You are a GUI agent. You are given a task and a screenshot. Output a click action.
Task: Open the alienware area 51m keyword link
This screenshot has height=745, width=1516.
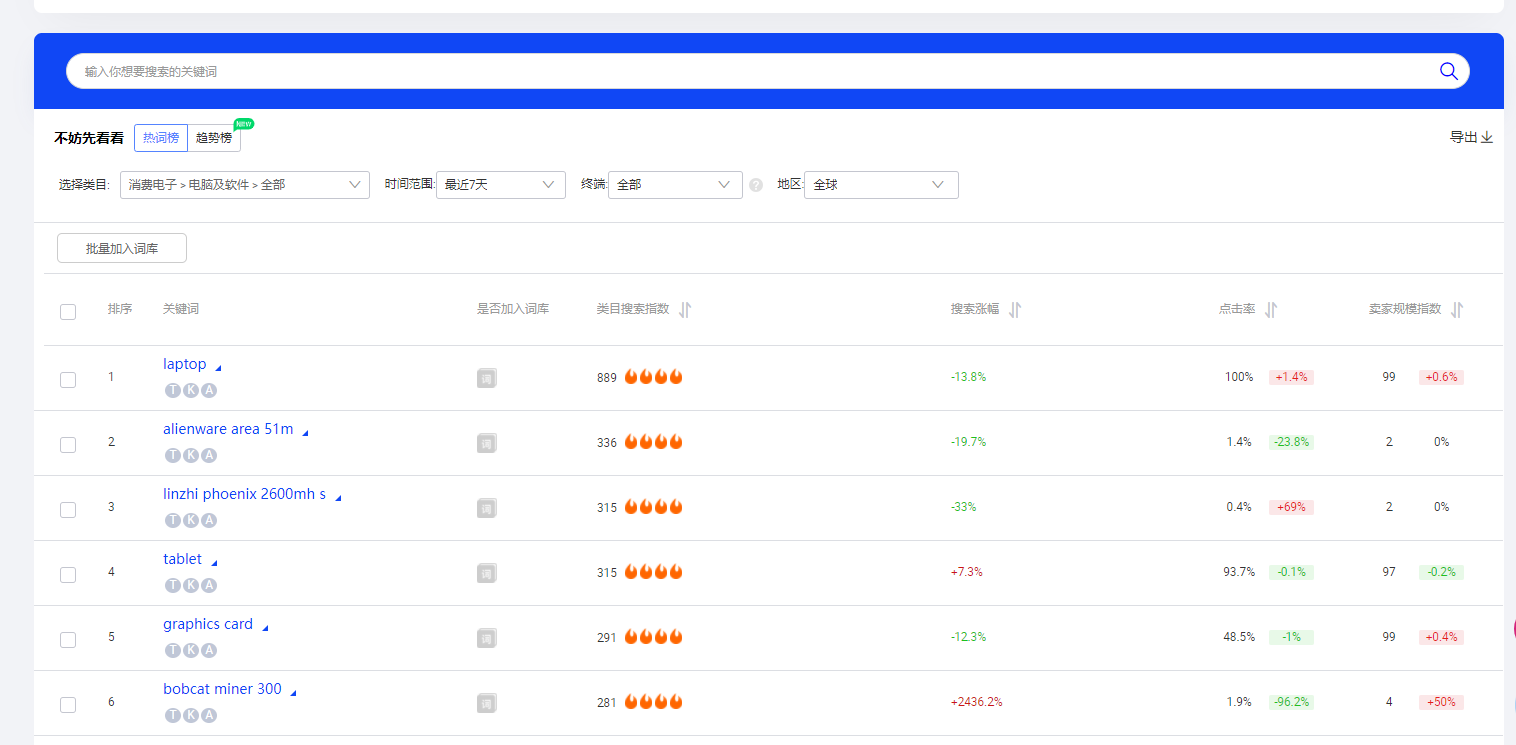[x=228, y=429]
